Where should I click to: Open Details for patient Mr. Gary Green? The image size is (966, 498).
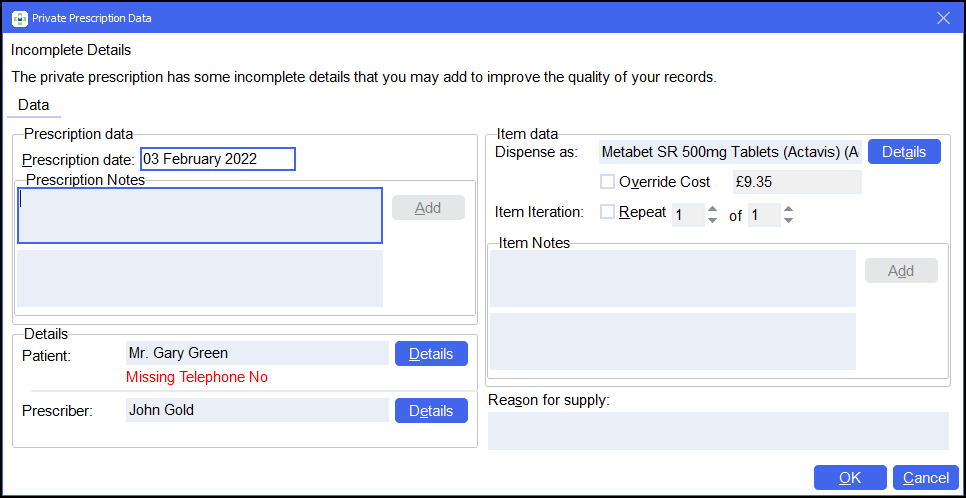click(x=431, y=354)
